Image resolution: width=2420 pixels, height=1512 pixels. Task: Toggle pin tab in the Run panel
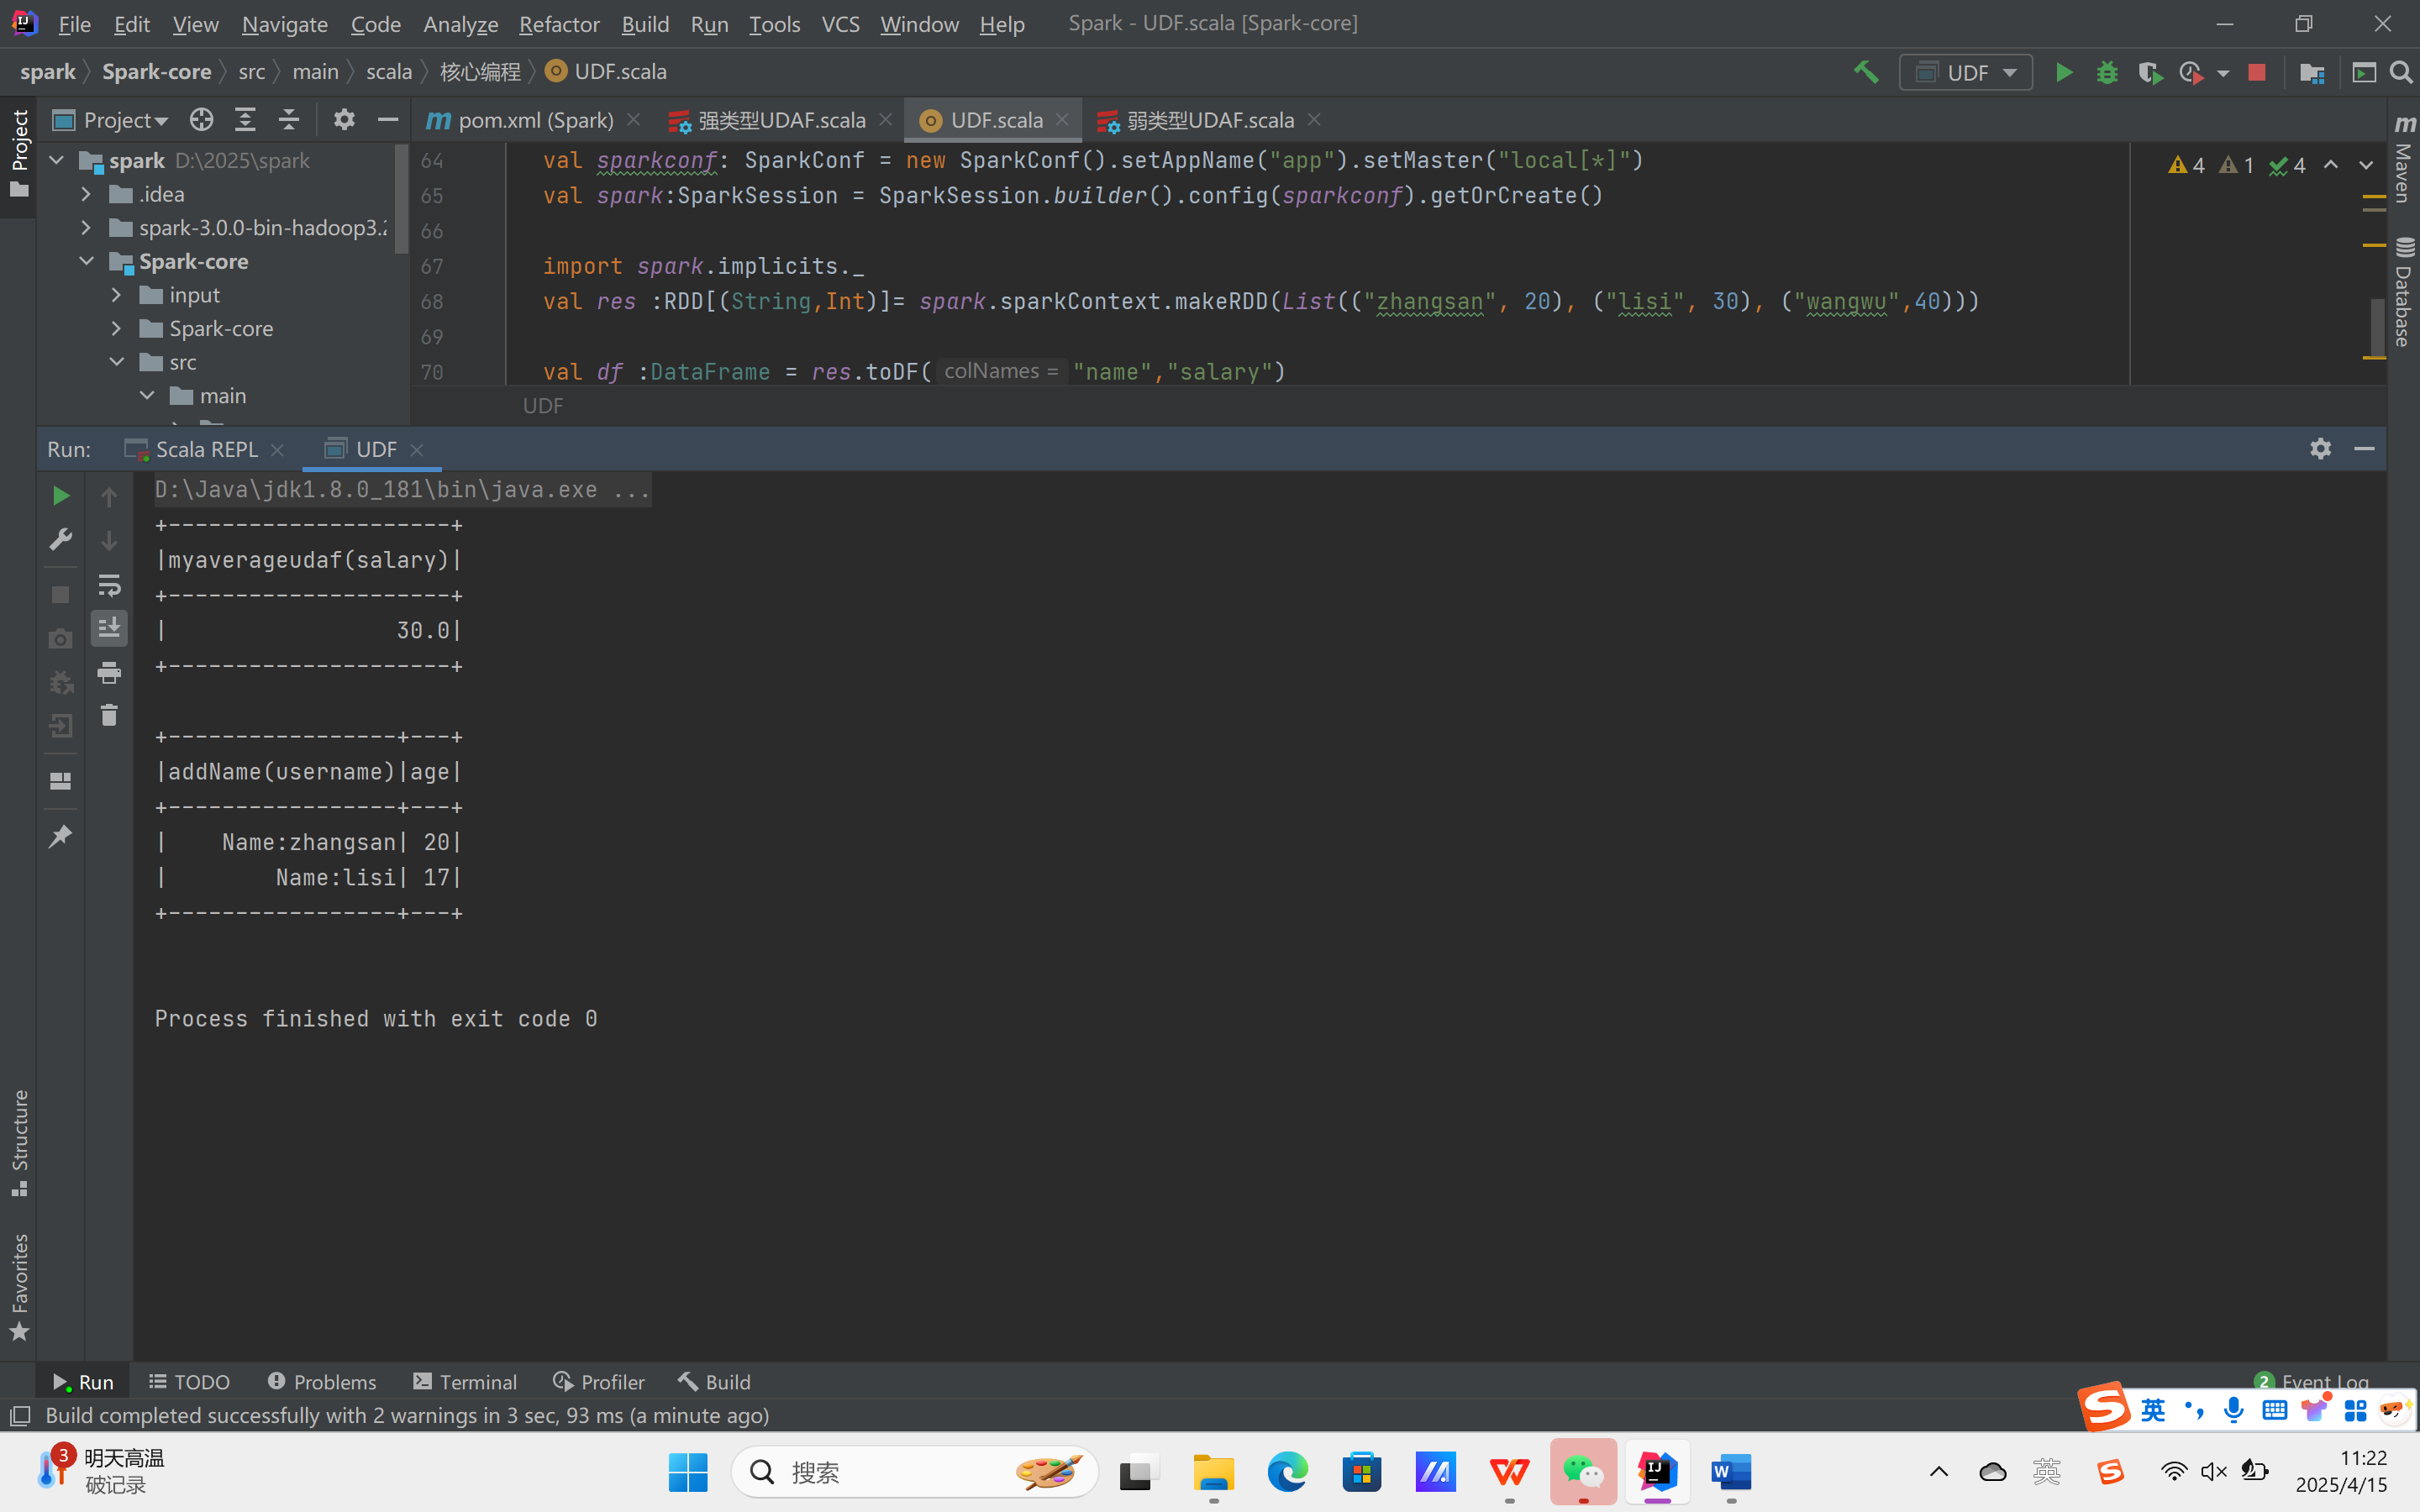pyautogui.click(x=60, y=836)
